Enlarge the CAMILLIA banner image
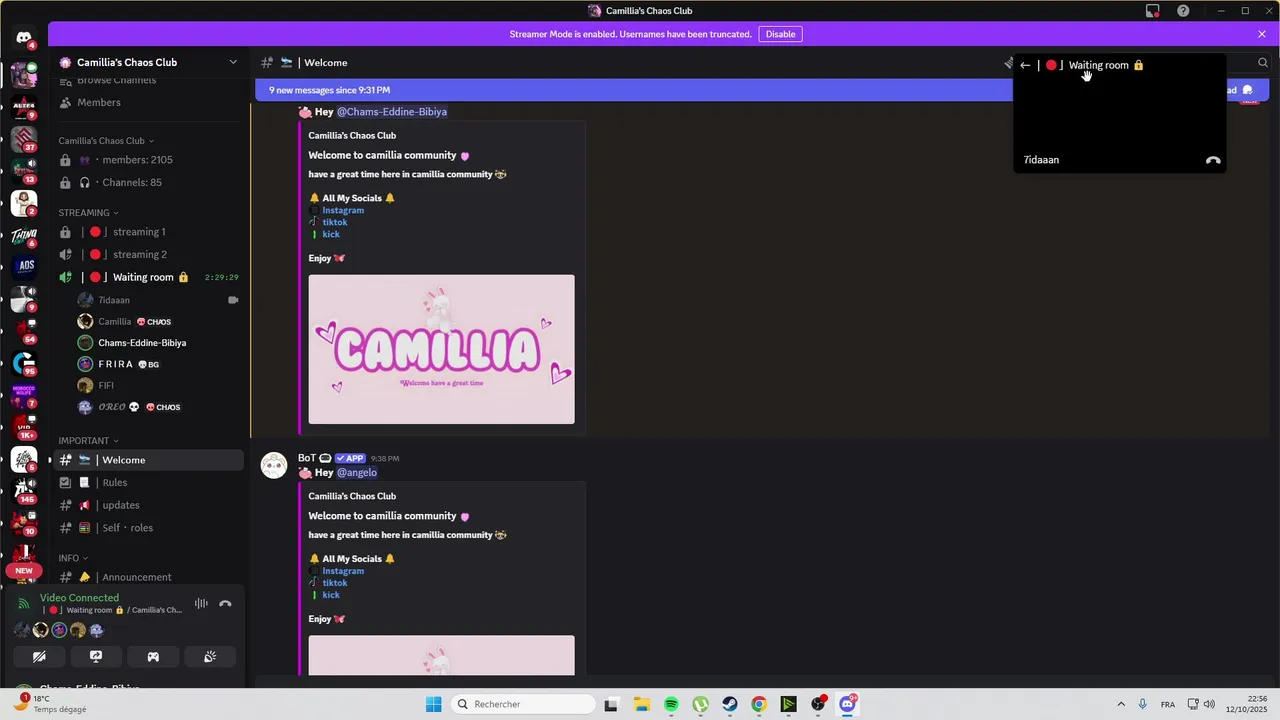The width and height of the screenshot is (1280, 720). point(441,349)
